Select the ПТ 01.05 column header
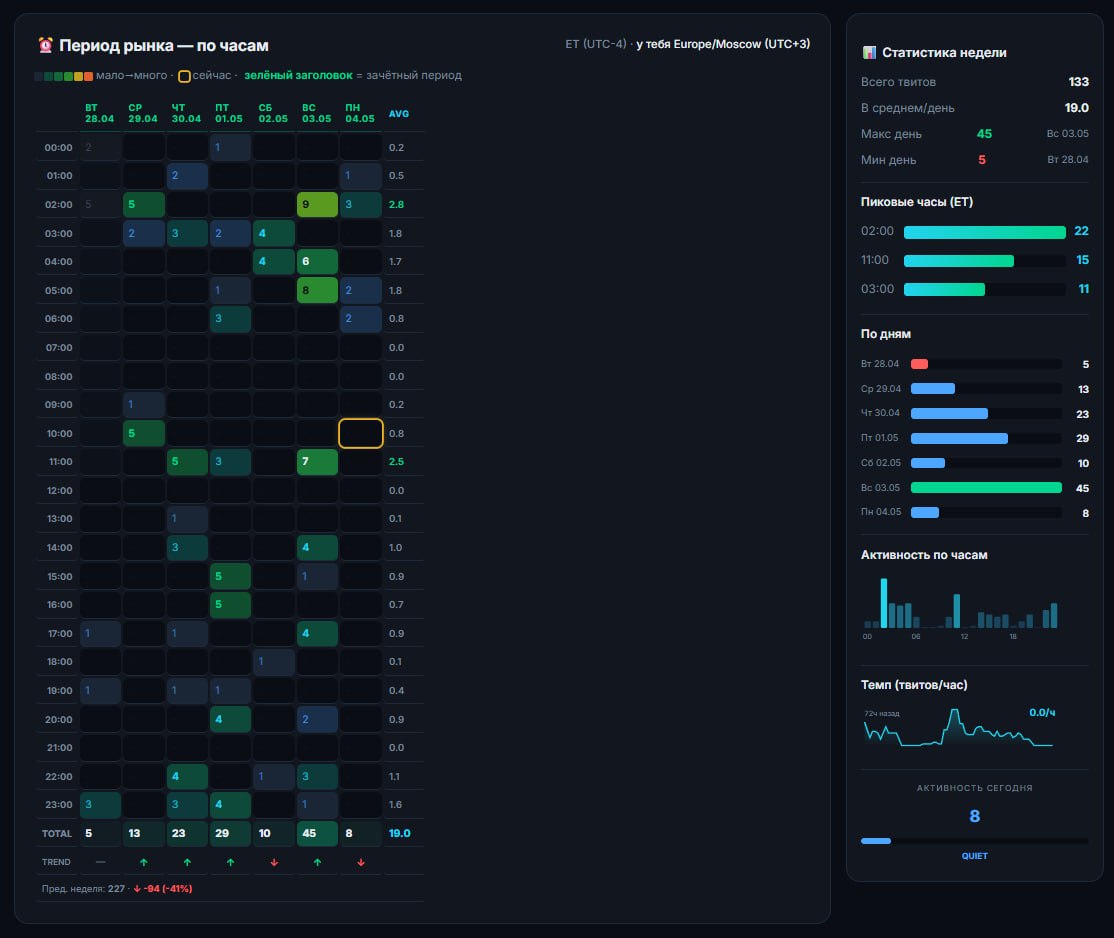The image size is (1114, 938). (229, 113)
